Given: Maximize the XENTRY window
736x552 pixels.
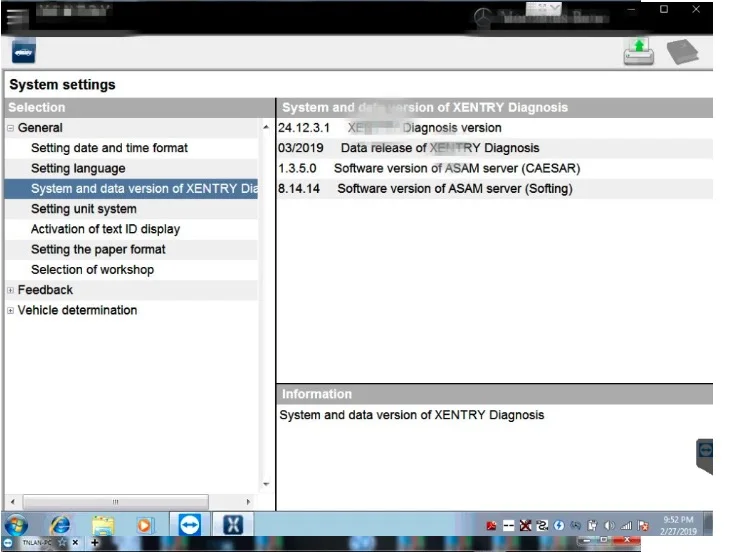Looking at the screenshot, I should pyautogui.click(x=664, y=9).
